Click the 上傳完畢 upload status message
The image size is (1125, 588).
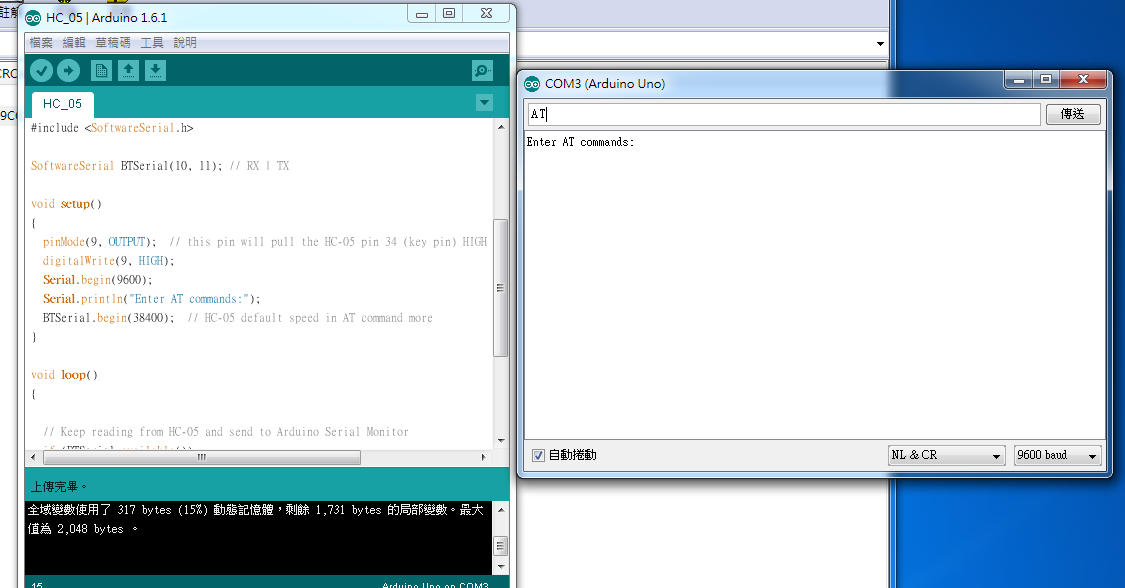pos(58,487)
